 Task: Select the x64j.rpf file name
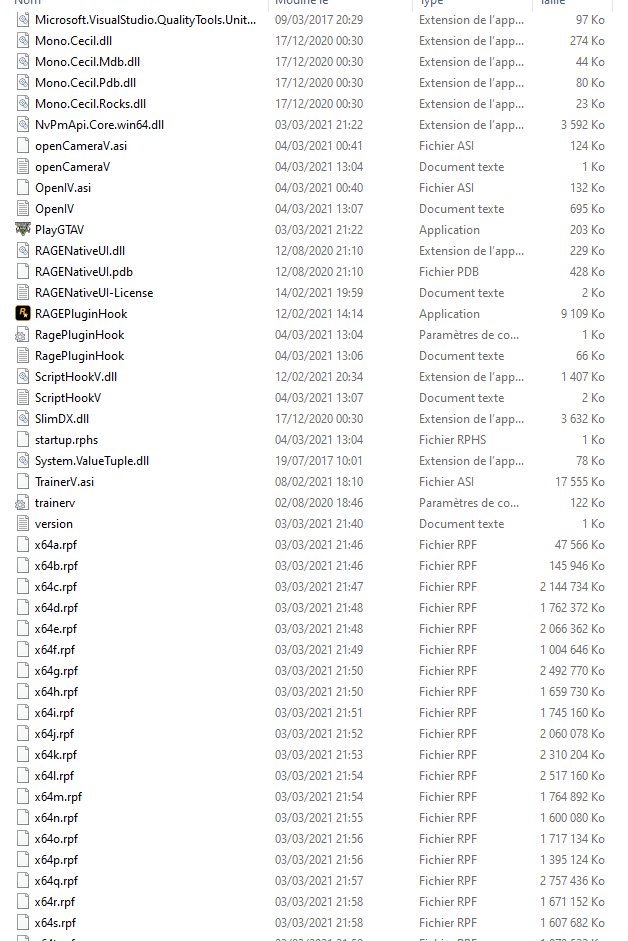[54, 734]
